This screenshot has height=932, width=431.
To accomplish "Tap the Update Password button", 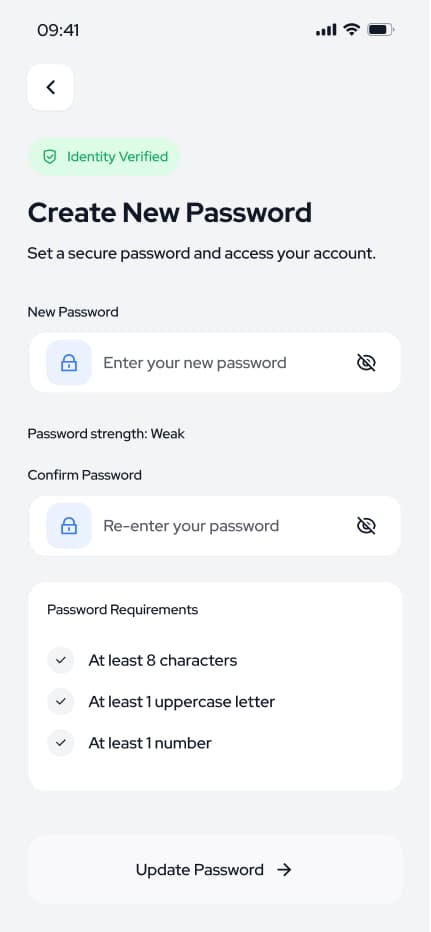I will [215, 870].
